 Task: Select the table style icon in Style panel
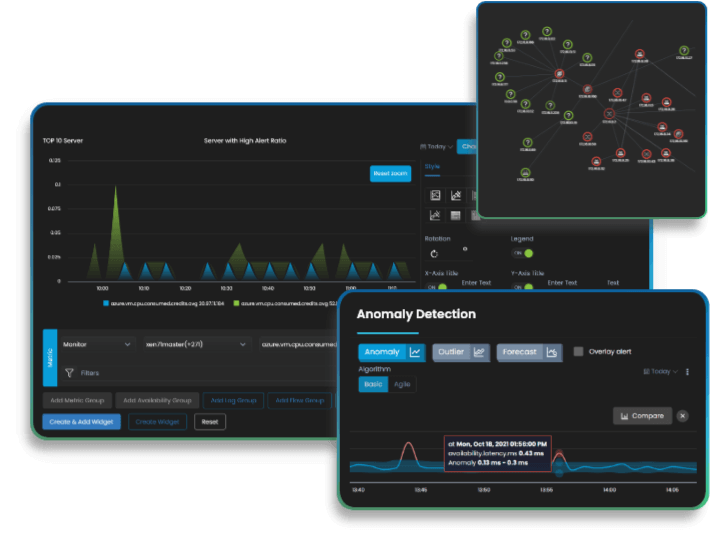pyautogui.click(x=456, y=215)
